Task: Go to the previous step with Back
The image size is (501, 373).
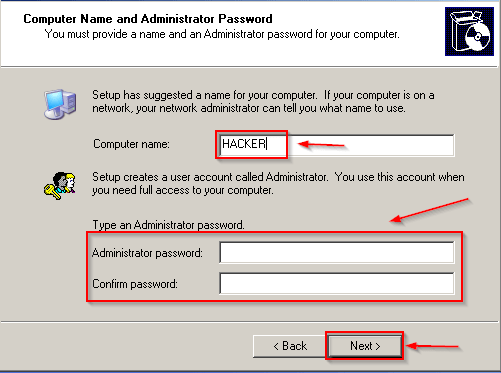Action: tap(289, 346)
